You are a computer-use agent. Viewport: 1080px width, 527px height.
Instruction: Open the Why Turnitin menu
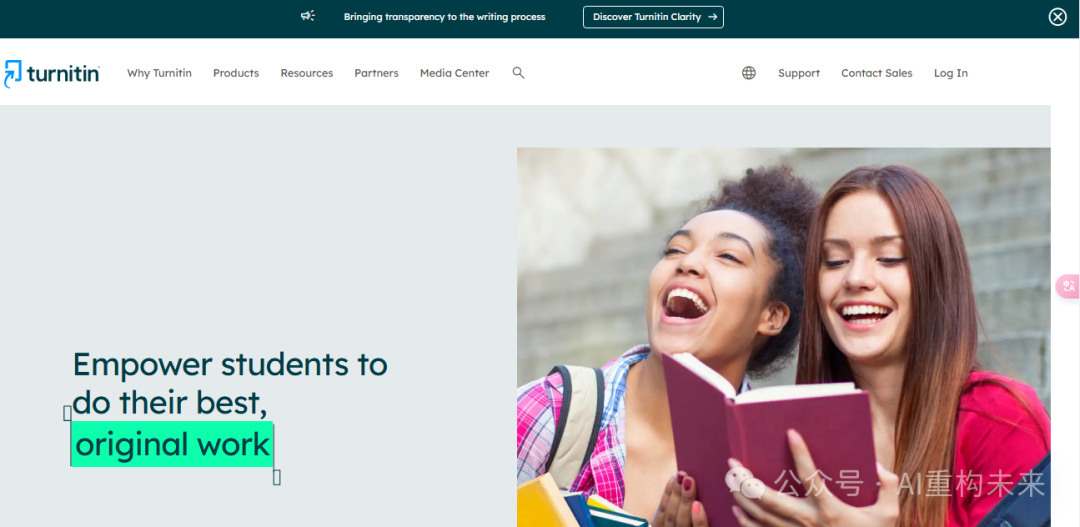point(159,73)
